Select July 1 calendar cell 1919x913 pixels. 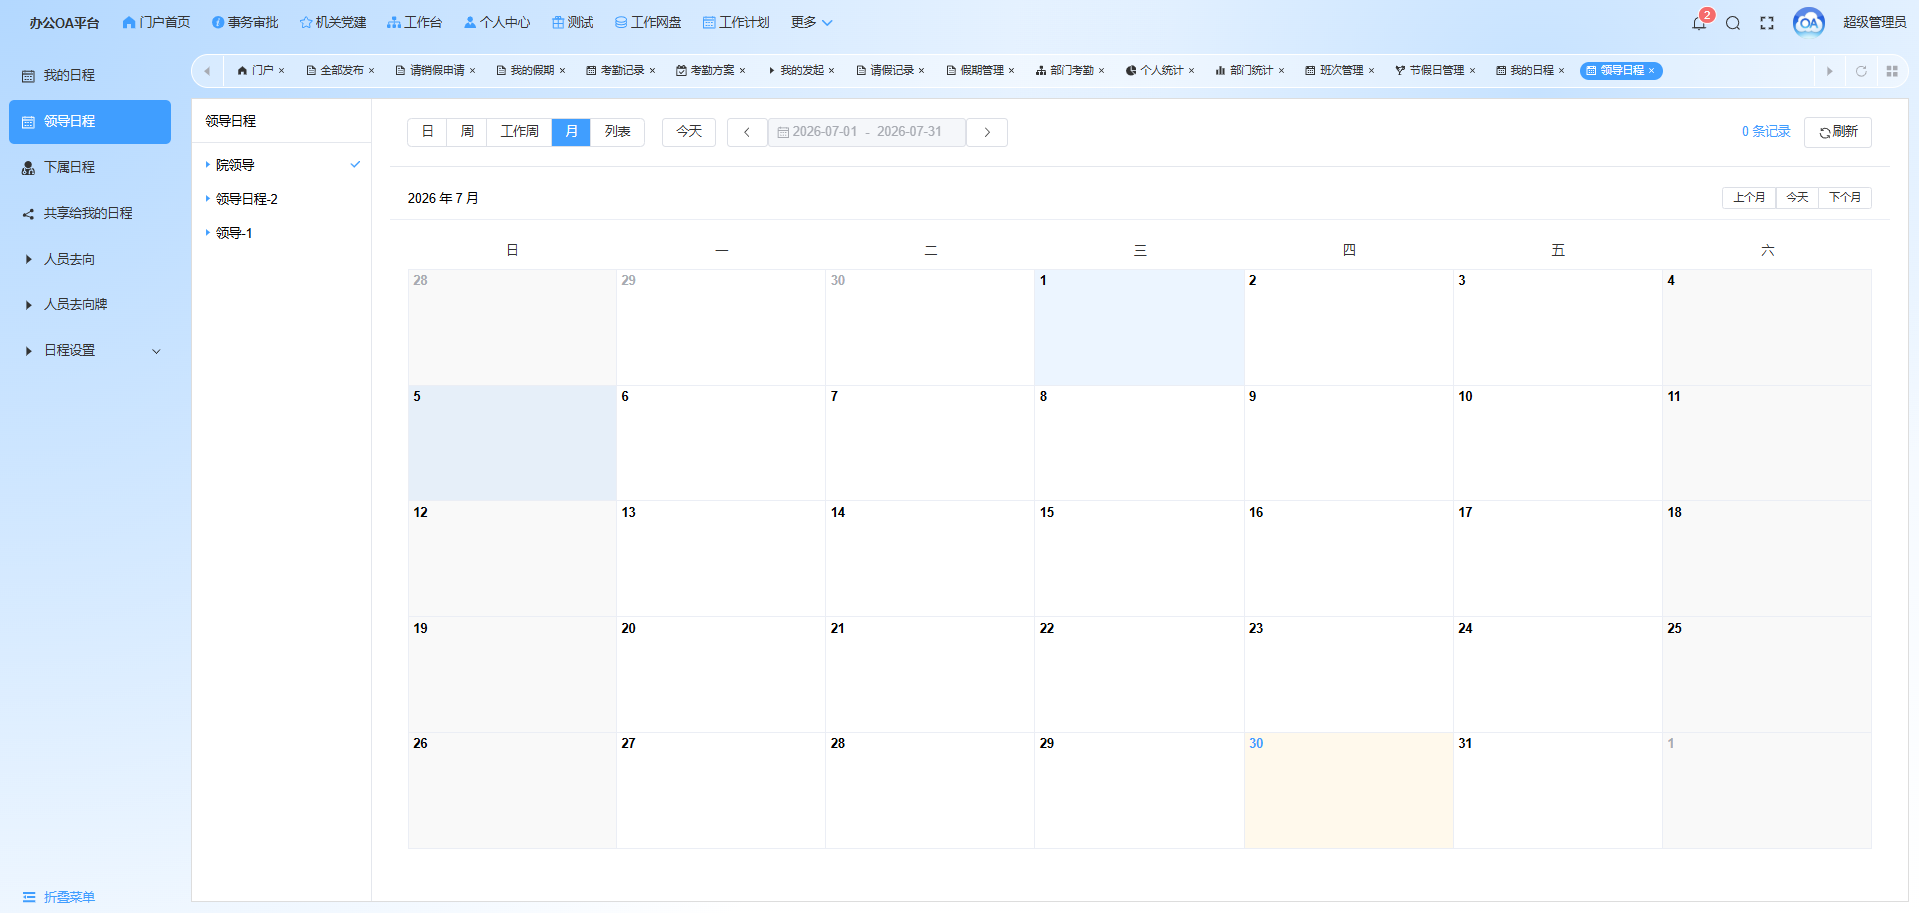click(x=1139, y=327)
